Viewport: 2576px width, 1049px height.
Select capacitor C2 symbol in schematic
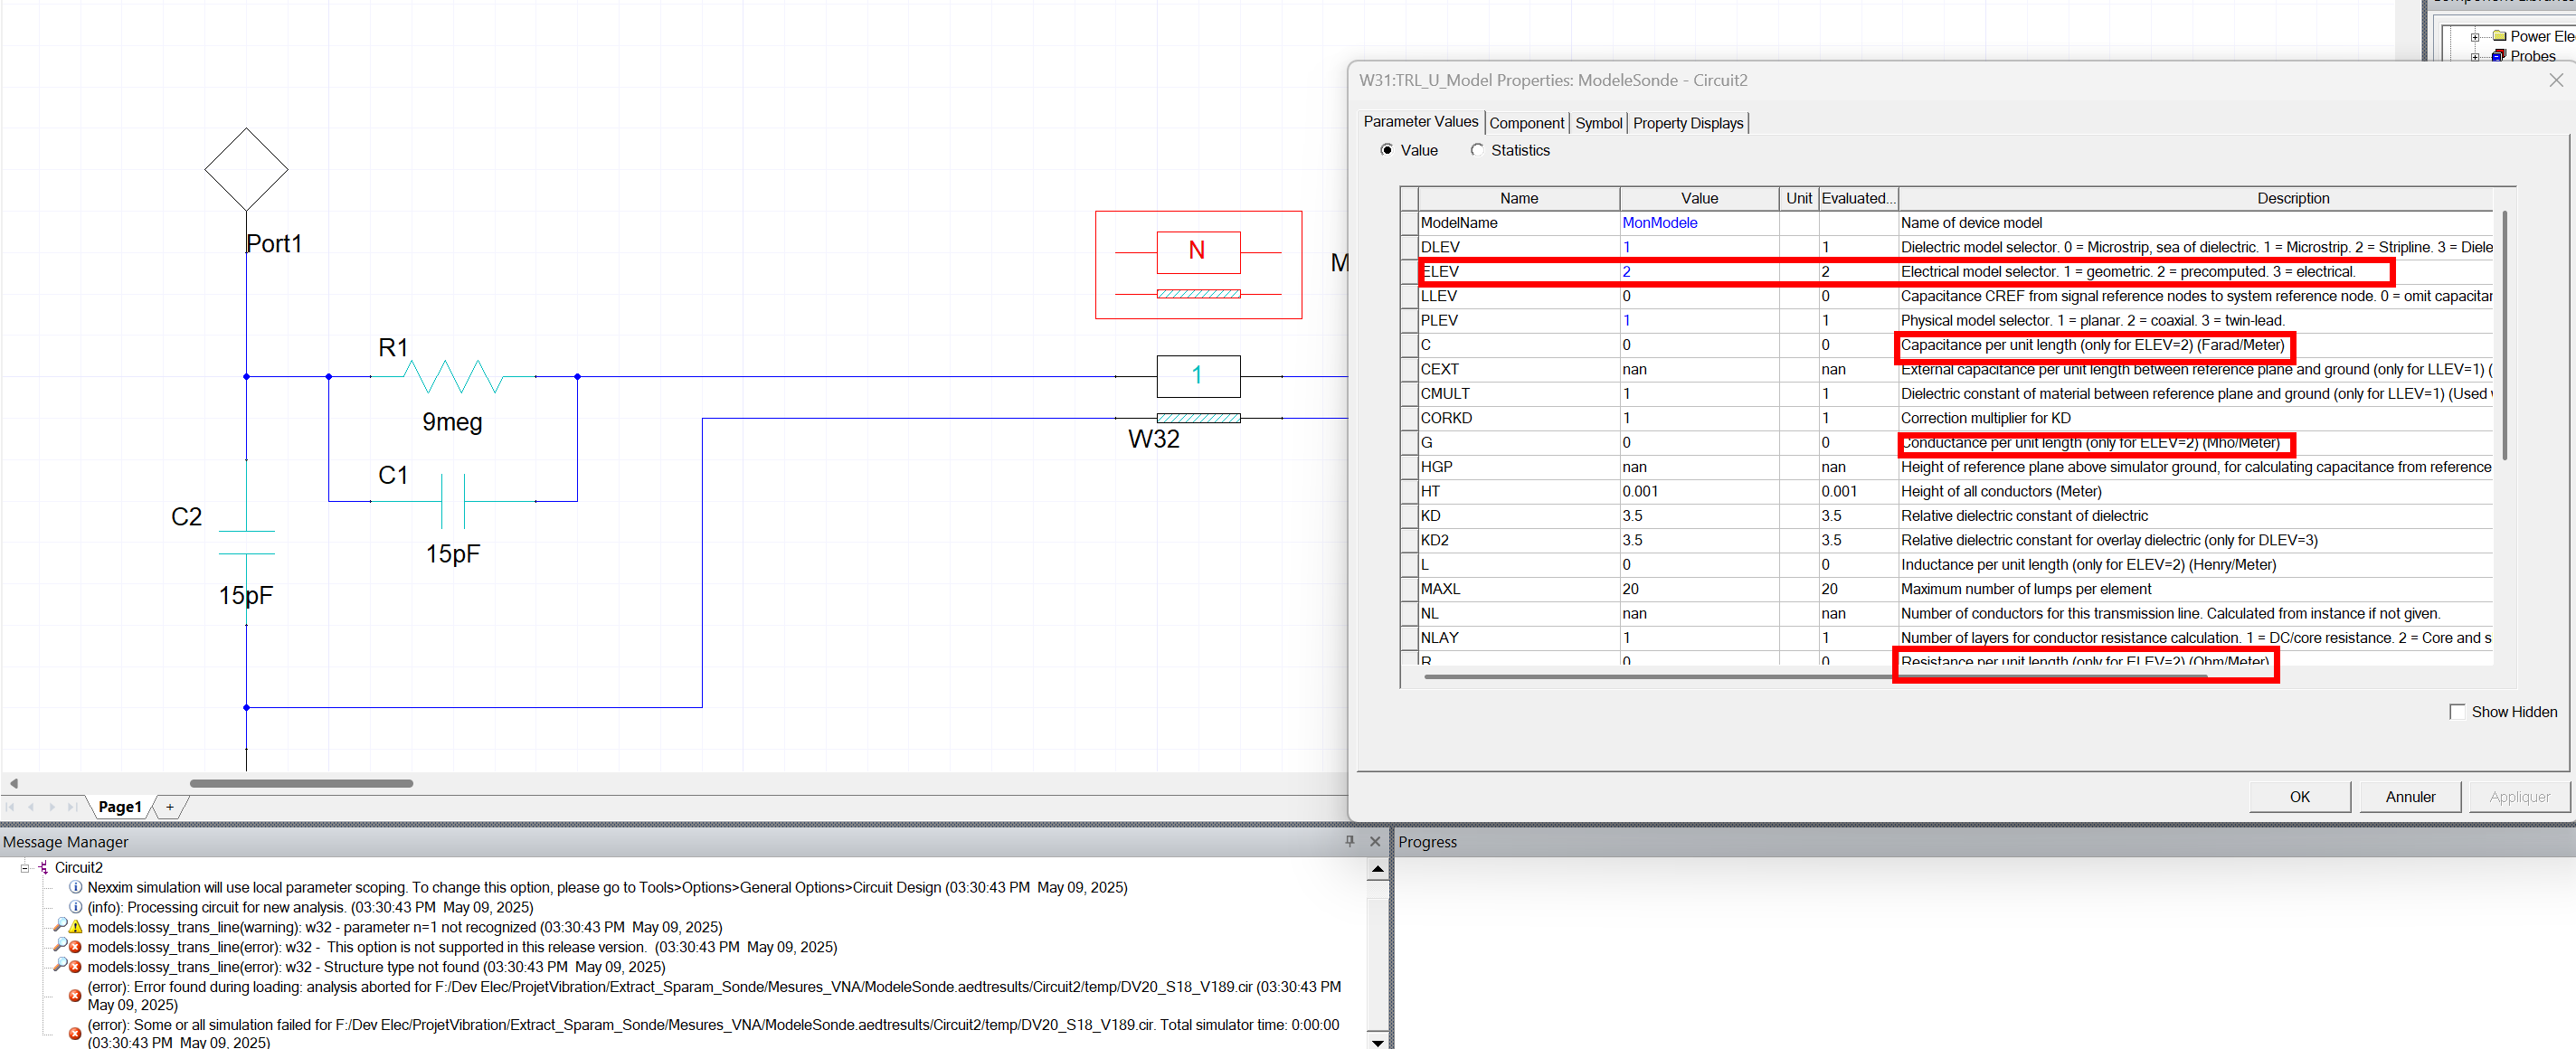tap(246, 542)
